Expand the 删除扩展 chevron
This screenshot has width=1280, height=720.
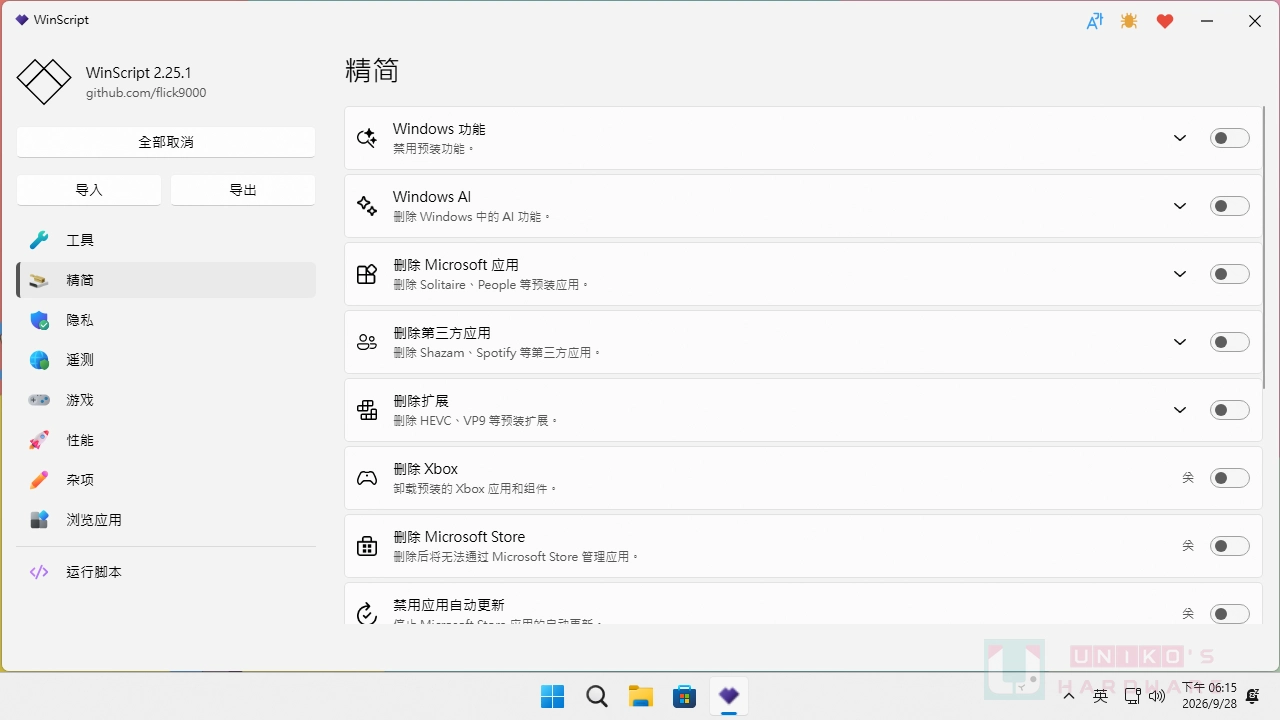pos(1180,410)
